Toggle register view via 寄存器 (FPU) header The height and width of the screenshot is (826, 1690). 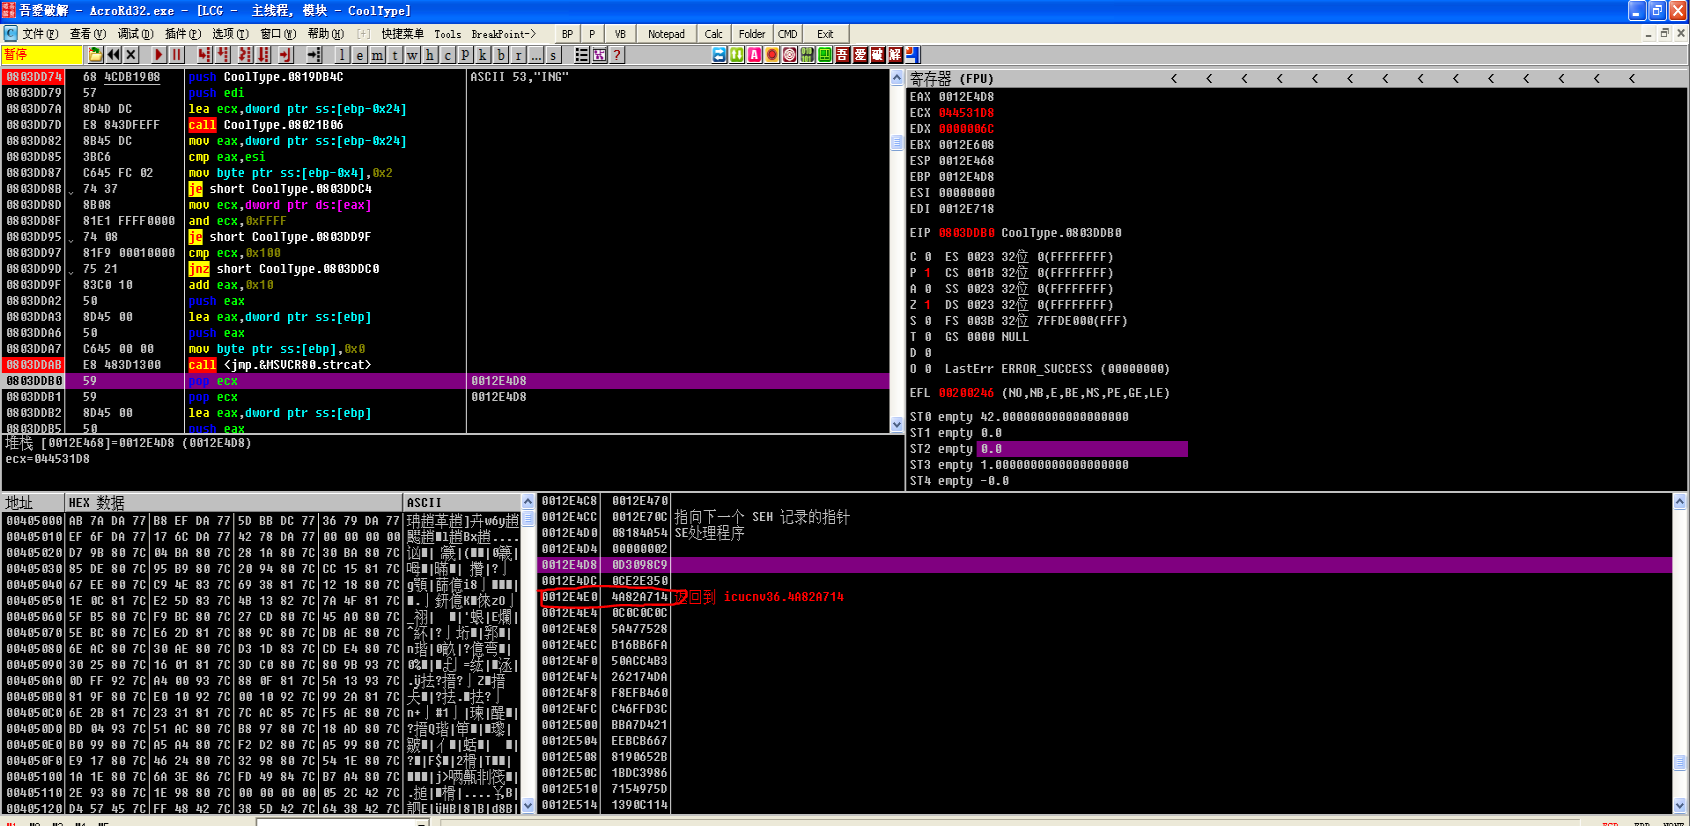coord(951,78)
